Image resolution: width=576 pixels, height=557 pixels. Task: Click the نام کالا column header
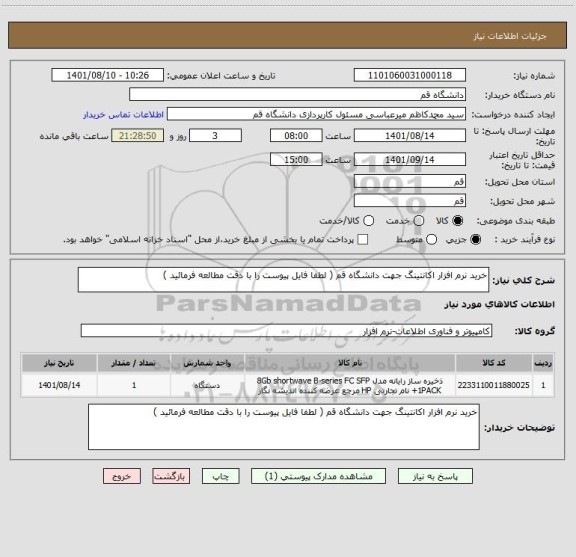point(350,363)
